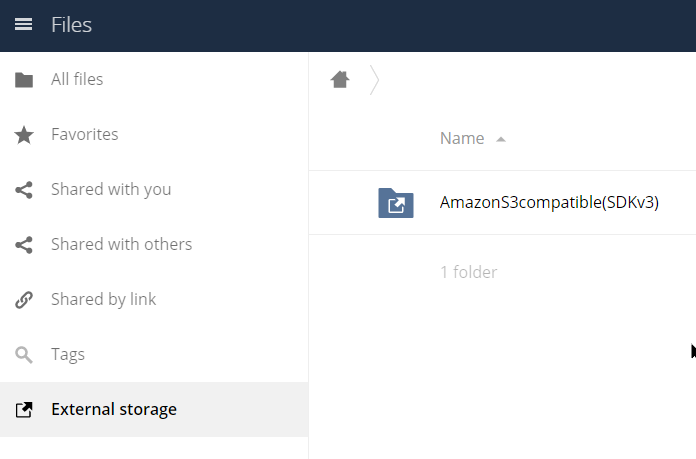Go to home via breadcrumb house icon

pos(340,80)
